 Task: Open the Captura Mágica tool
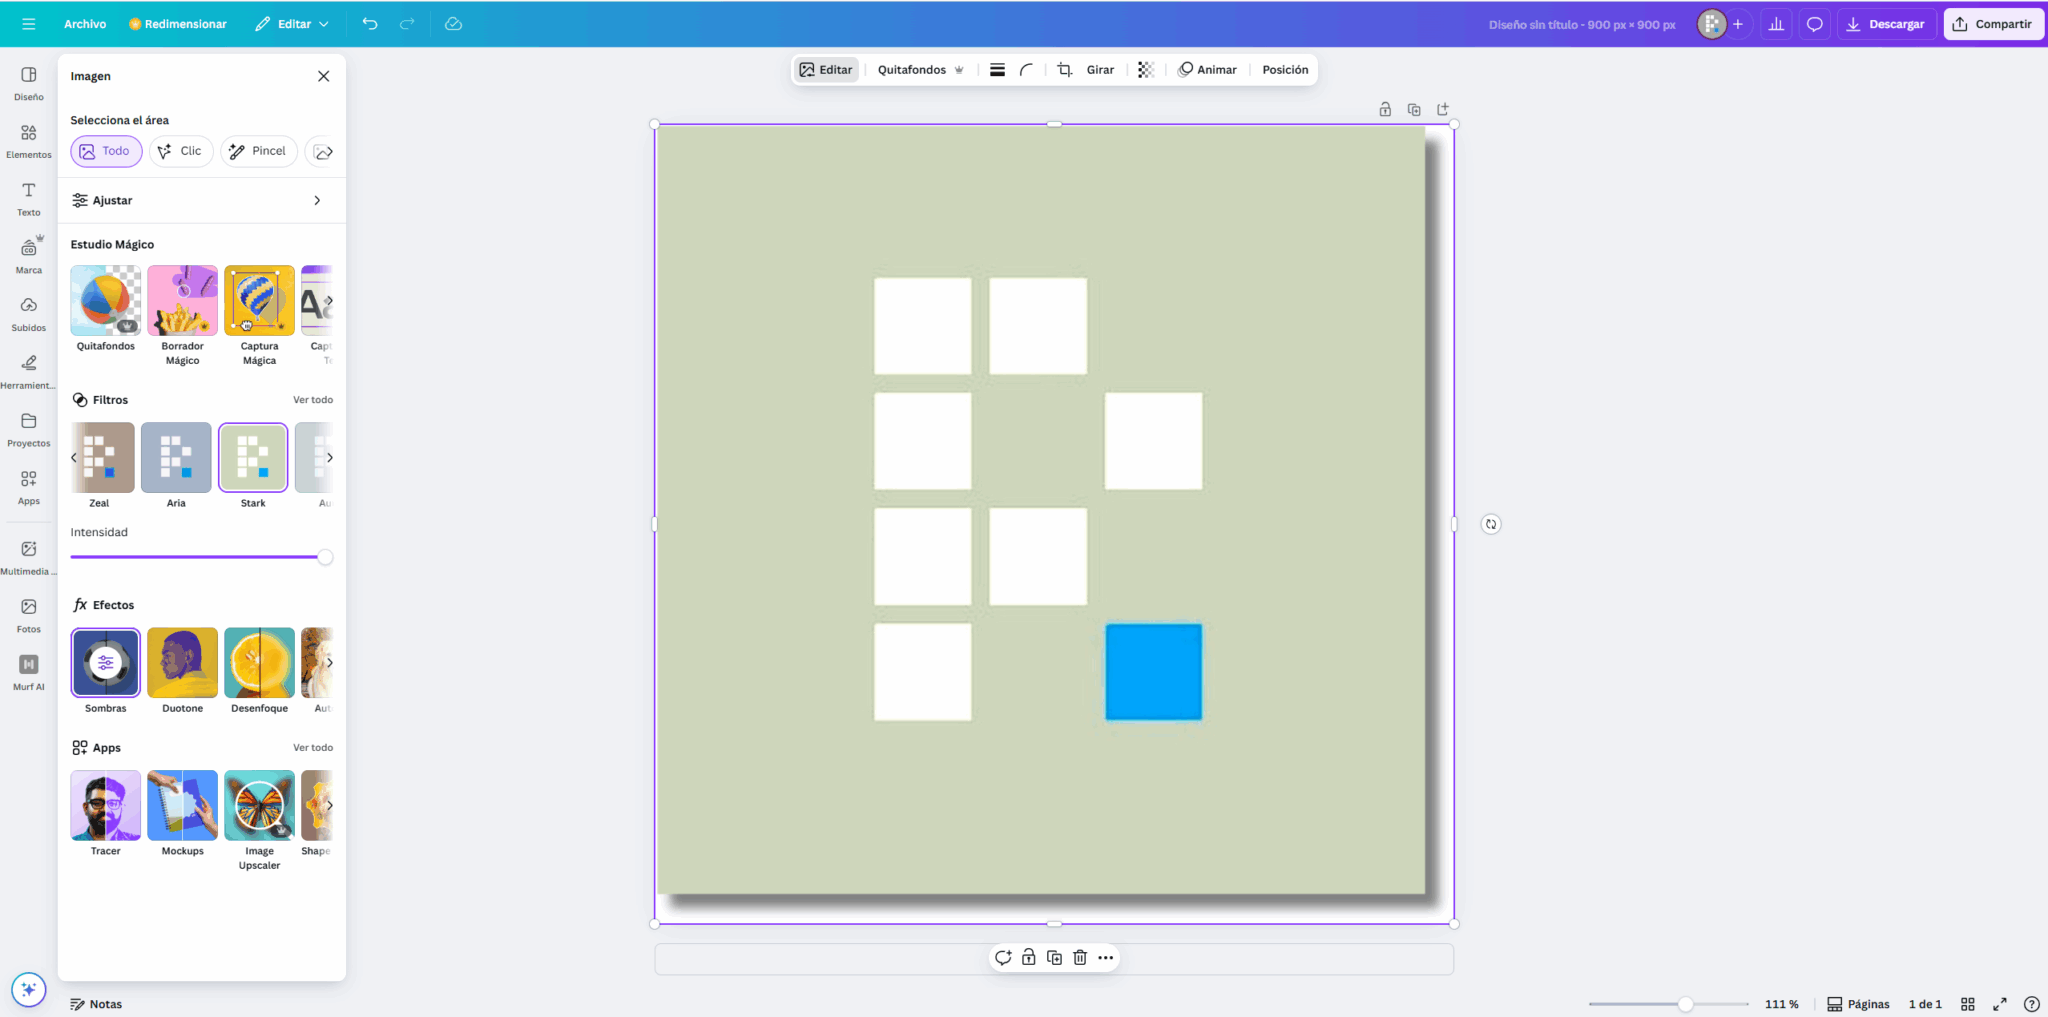tap(259, 300)
